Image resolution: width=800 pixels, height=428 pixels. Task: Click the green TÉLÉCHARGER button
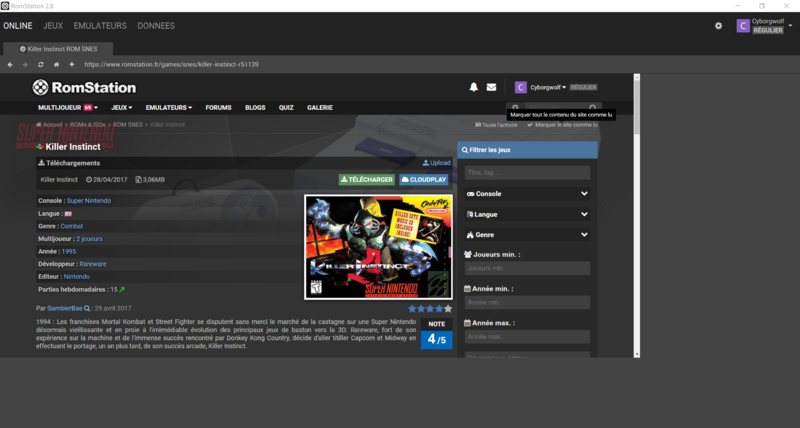[x=367, y=180]
